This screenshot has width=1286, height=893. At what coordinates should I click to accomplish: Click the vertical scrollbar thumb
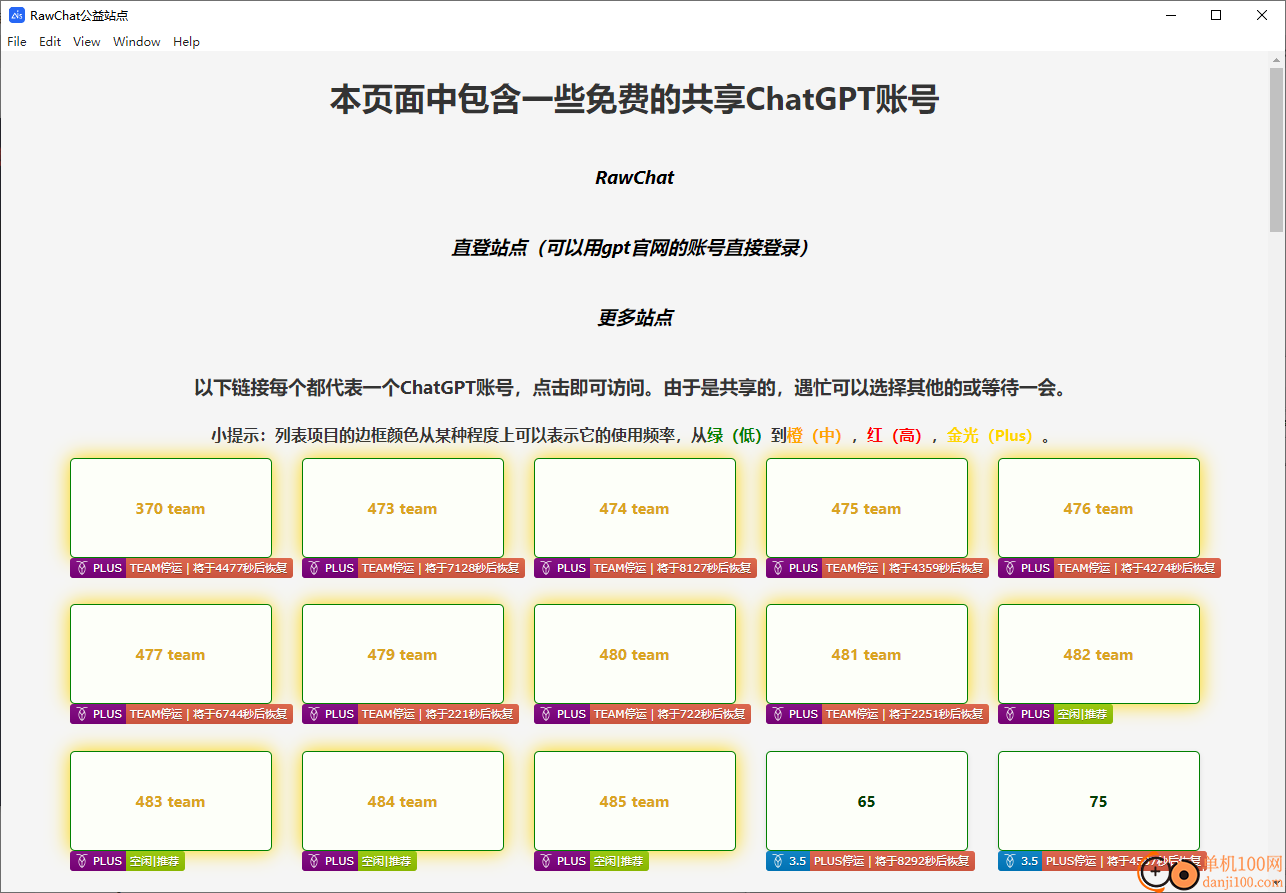tap(1277, 150)
